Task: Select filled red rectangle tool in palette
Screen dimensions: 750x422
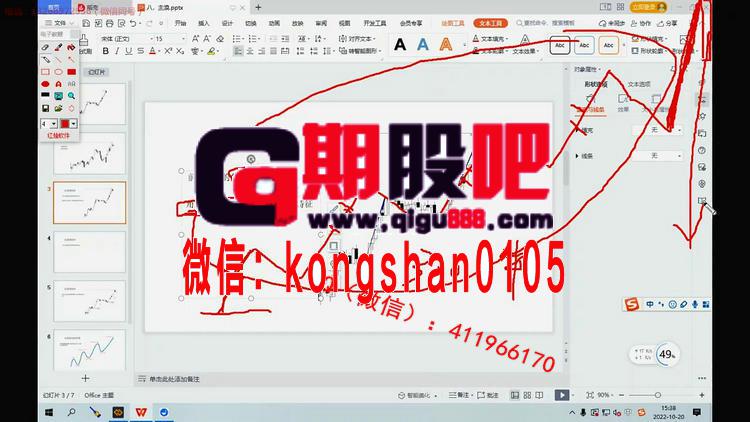Action: pyautogui.click(x=71, y=72)
